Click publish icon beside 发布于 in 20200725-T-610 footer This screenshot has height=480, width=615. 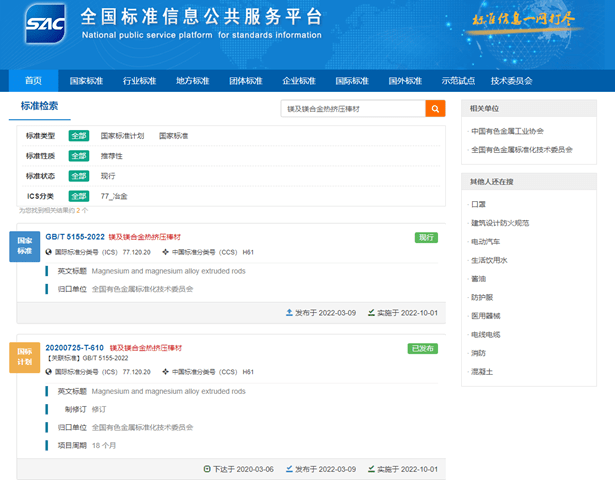pos(289,469)
